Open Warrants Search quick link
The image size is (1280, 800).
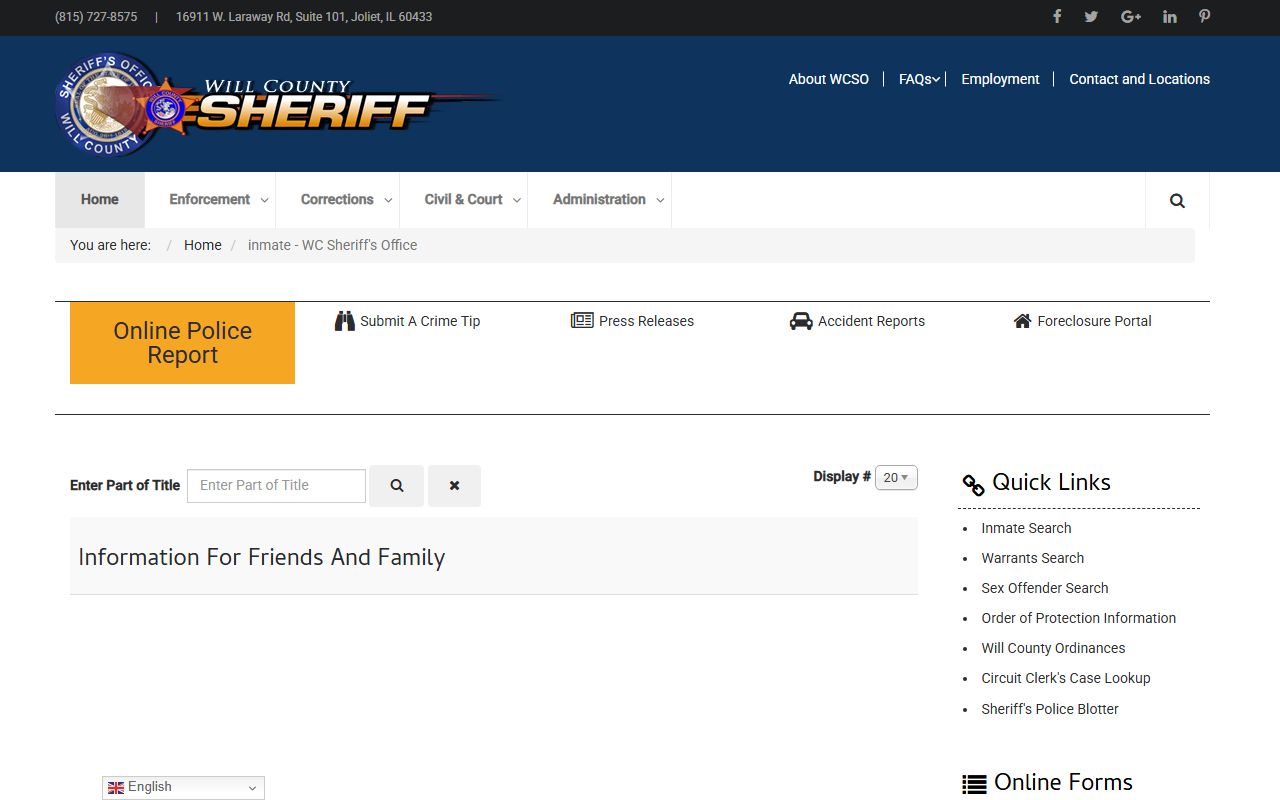click(x=1032, y=558)
